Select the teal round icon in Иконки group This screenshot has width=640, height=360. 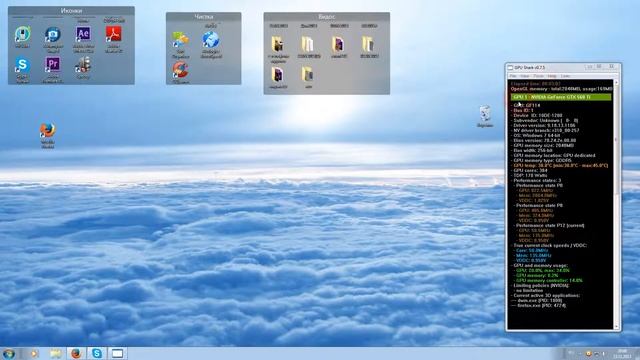click(22, 35)
